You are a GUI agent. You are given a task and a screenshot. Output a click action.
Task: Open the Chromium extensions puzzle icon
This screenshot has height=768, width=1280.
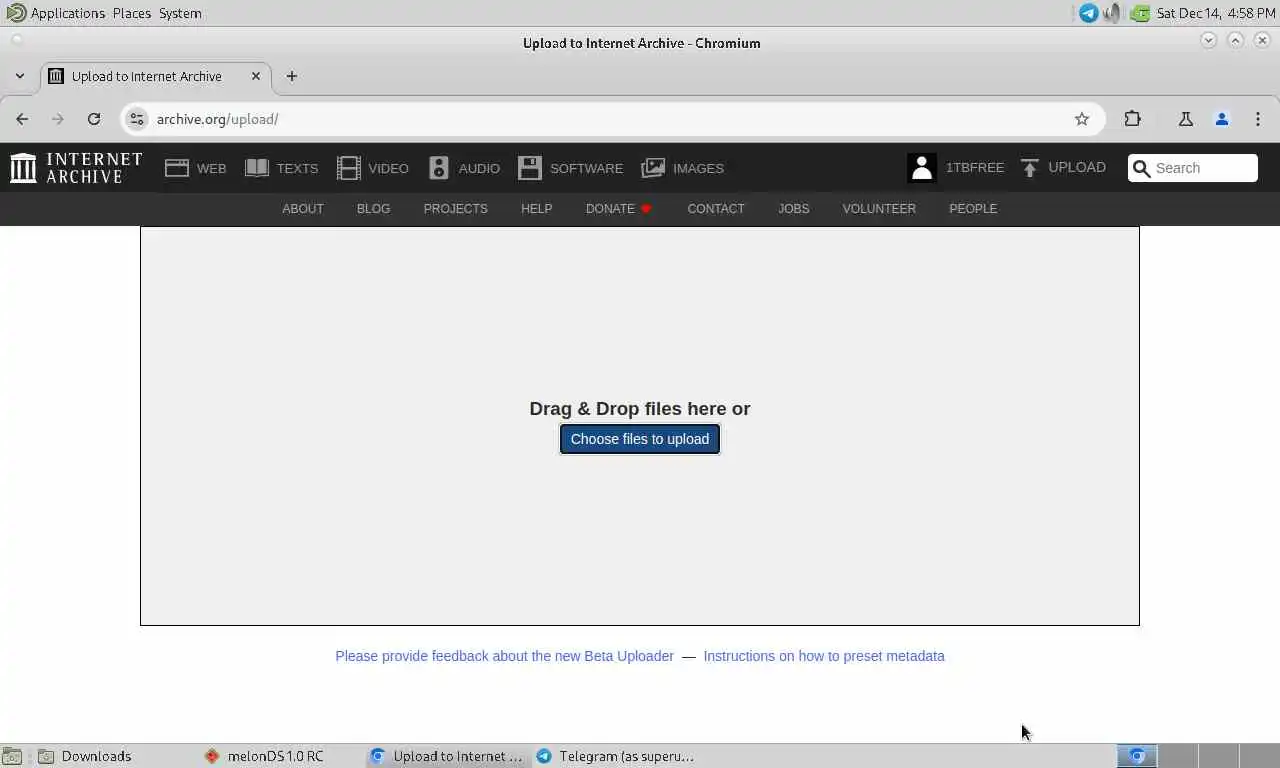point(1132,119)
